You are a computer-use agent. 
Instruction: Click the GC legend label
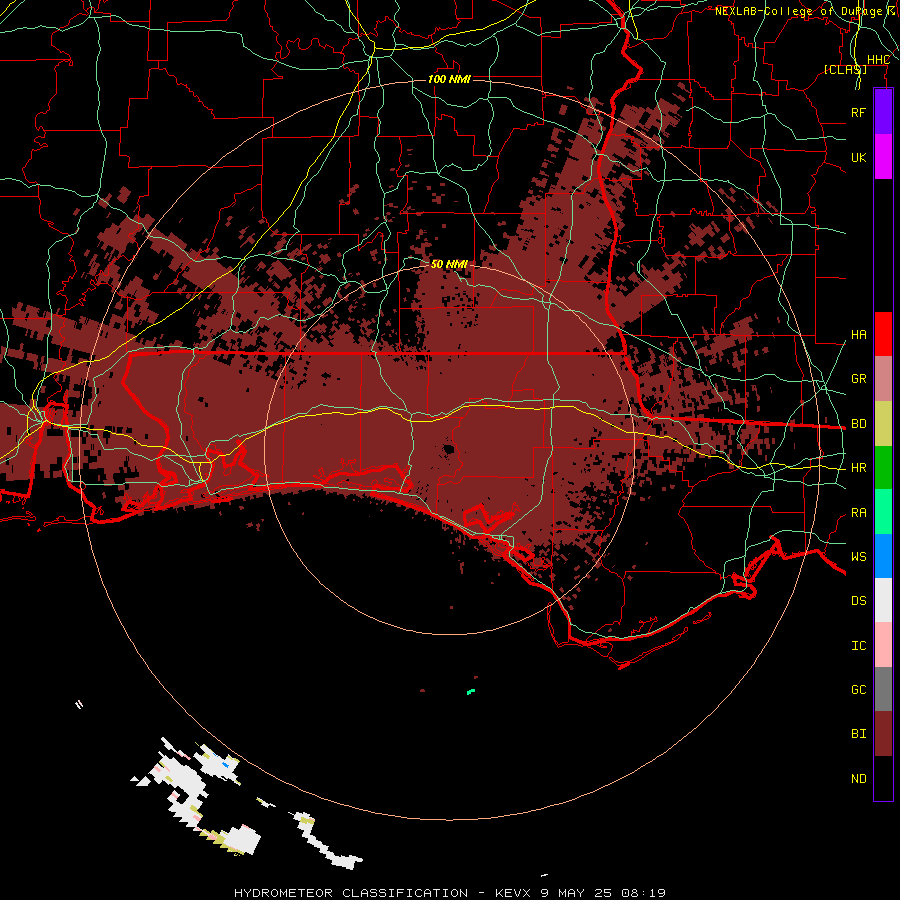tap(859, 690)
